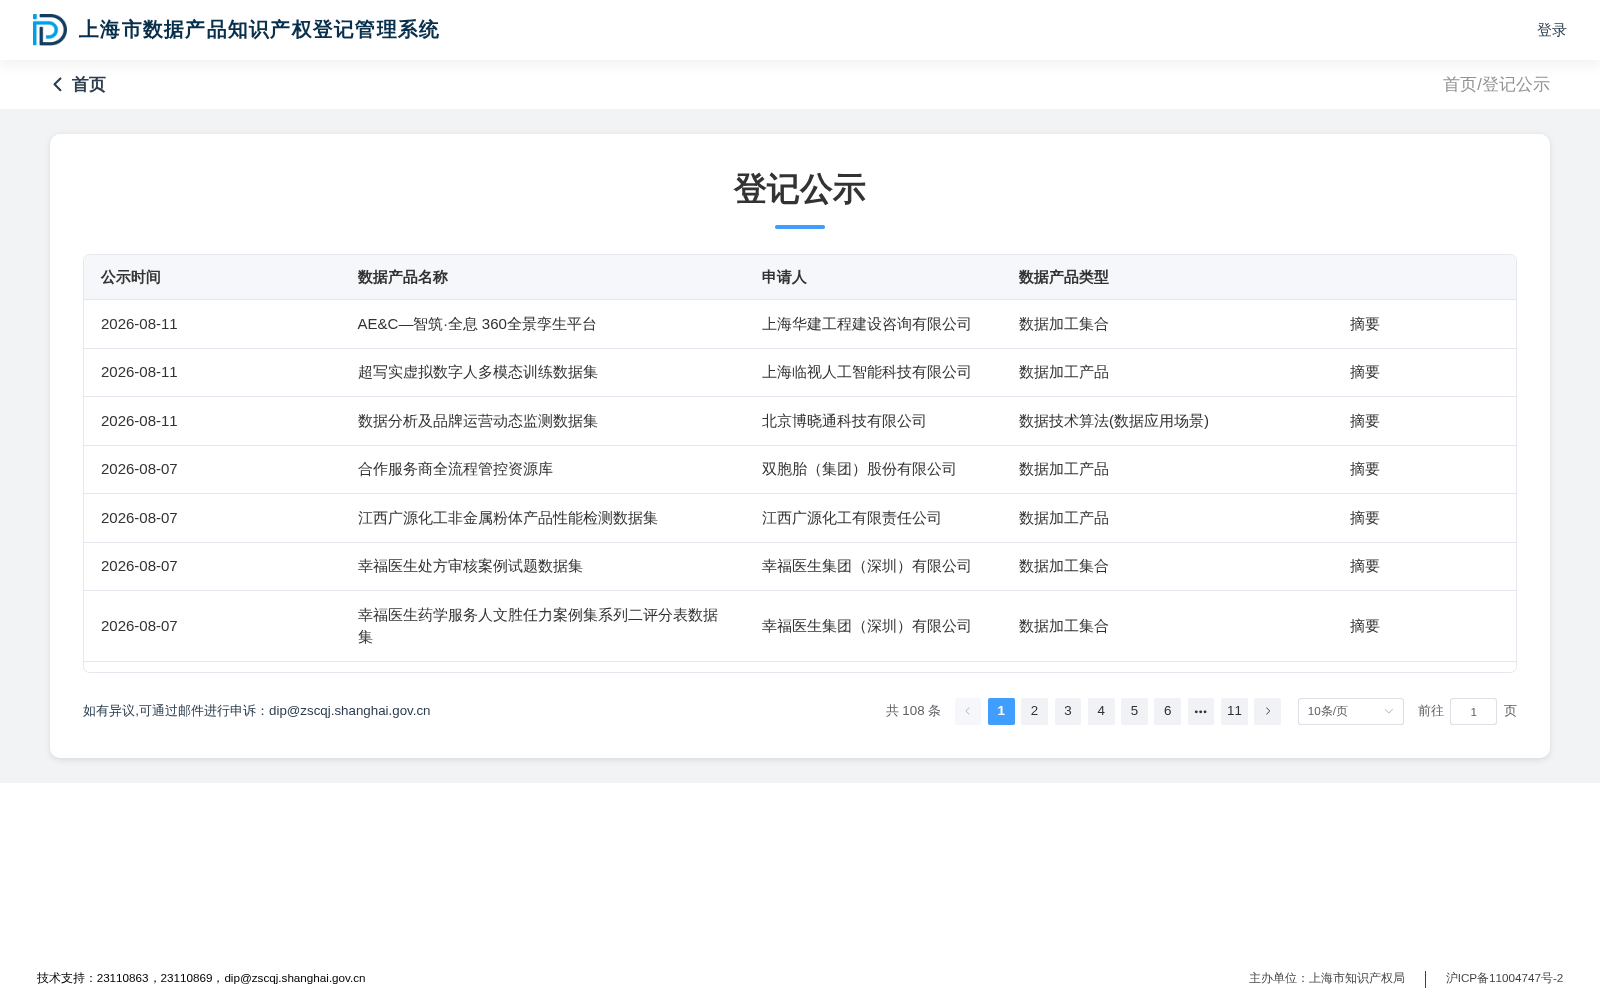Click applicant 上海临视人工智能科技有限公司
The width and height of the screenshot is (1600, 1000).
tap(866, 372)
